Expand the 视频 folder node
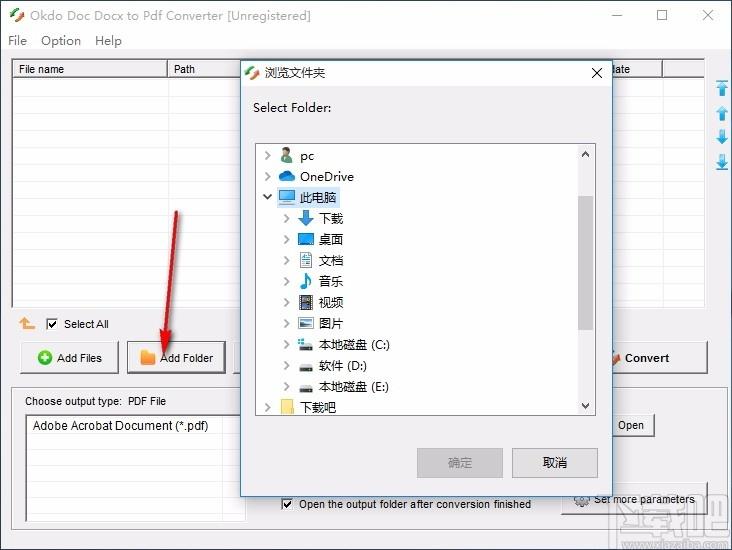The image size is (732, 550). tap(287, 302)
